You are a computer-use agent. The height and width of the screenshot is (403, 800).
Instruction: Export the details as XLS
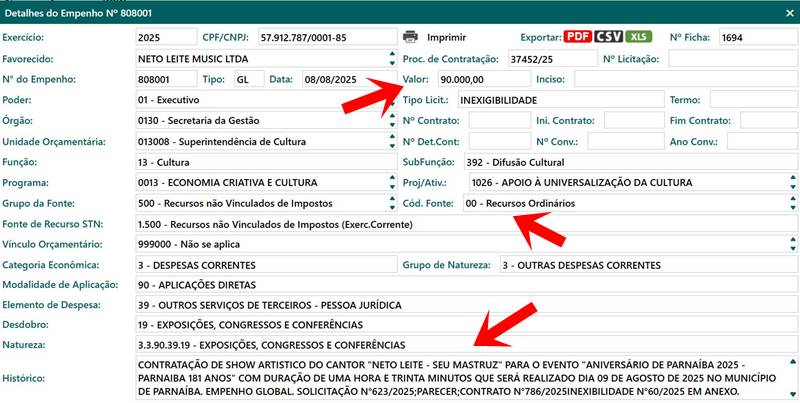point(638,37)
